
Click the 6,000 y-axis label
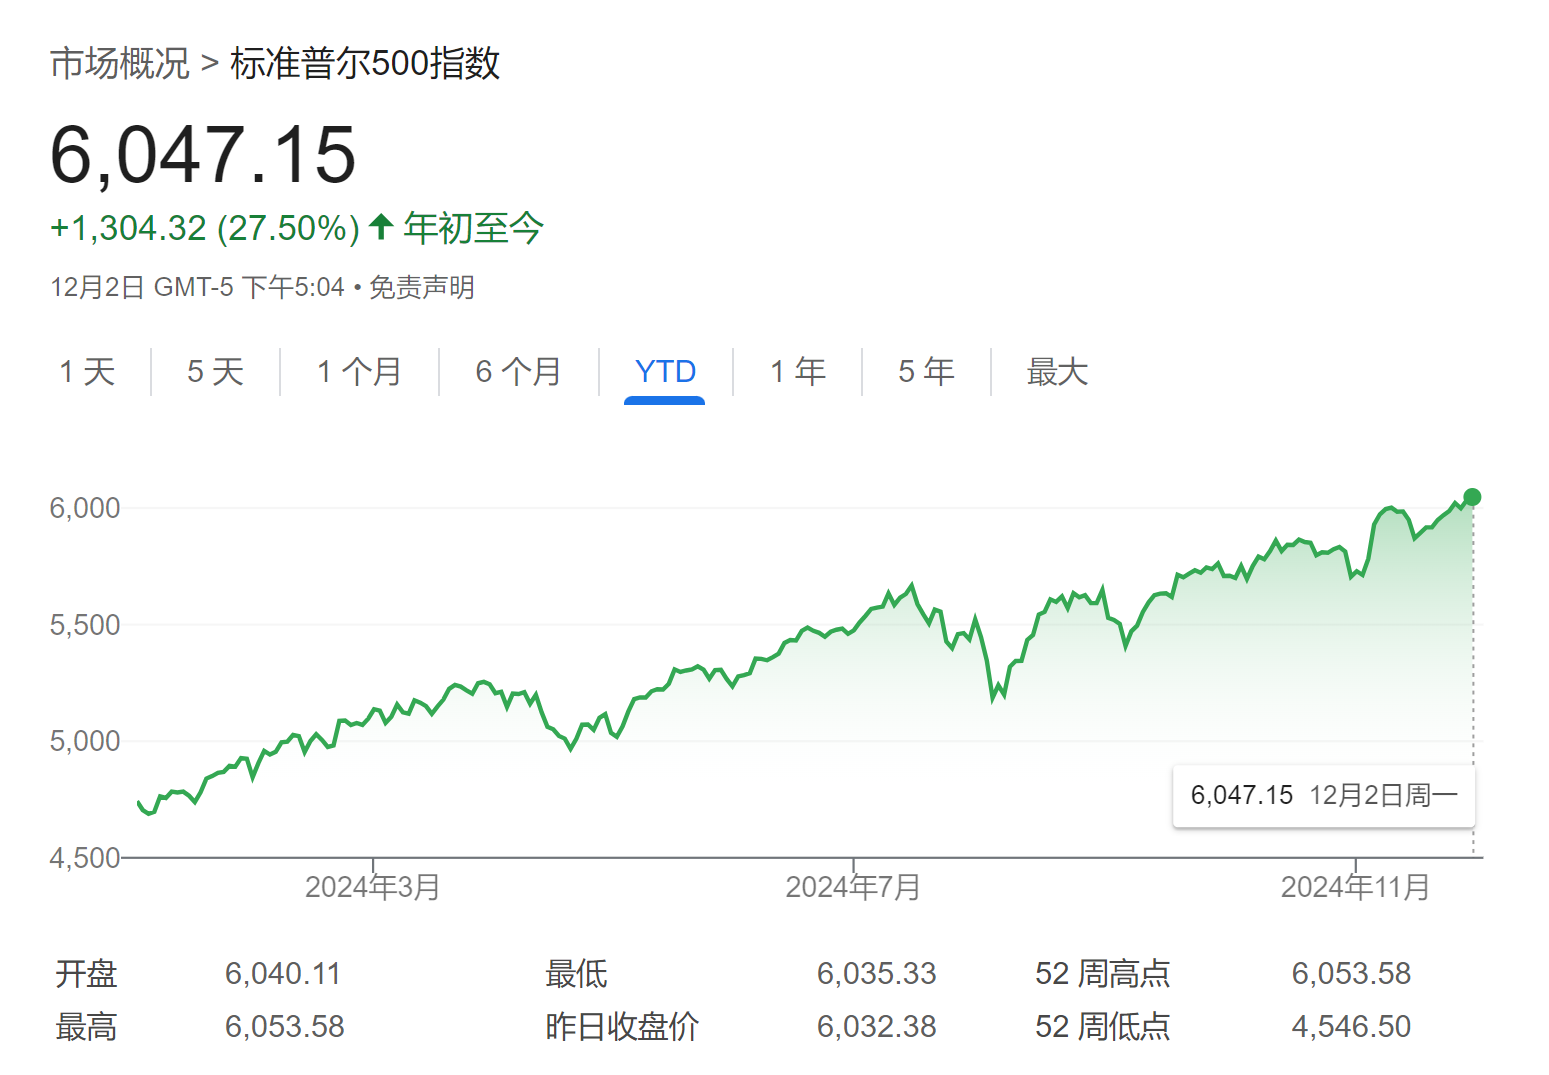pos(85,508)
